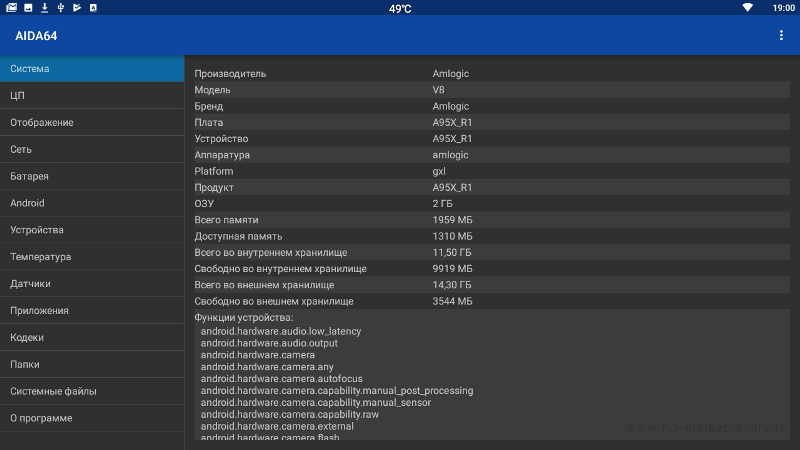Select the Модель value V8
This screenshot has height=450, width=800.
coord(438,90)
